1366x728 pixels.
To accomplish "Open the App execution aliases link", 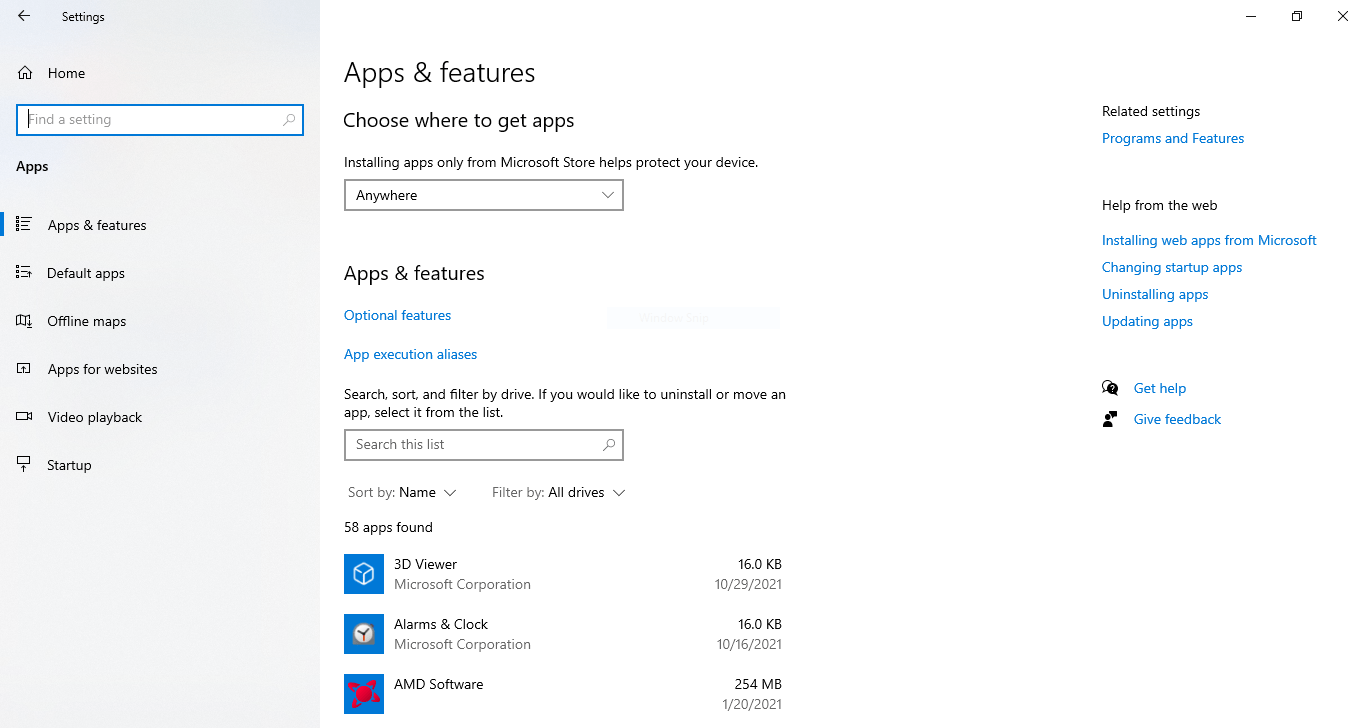I will tap(410, 354).
